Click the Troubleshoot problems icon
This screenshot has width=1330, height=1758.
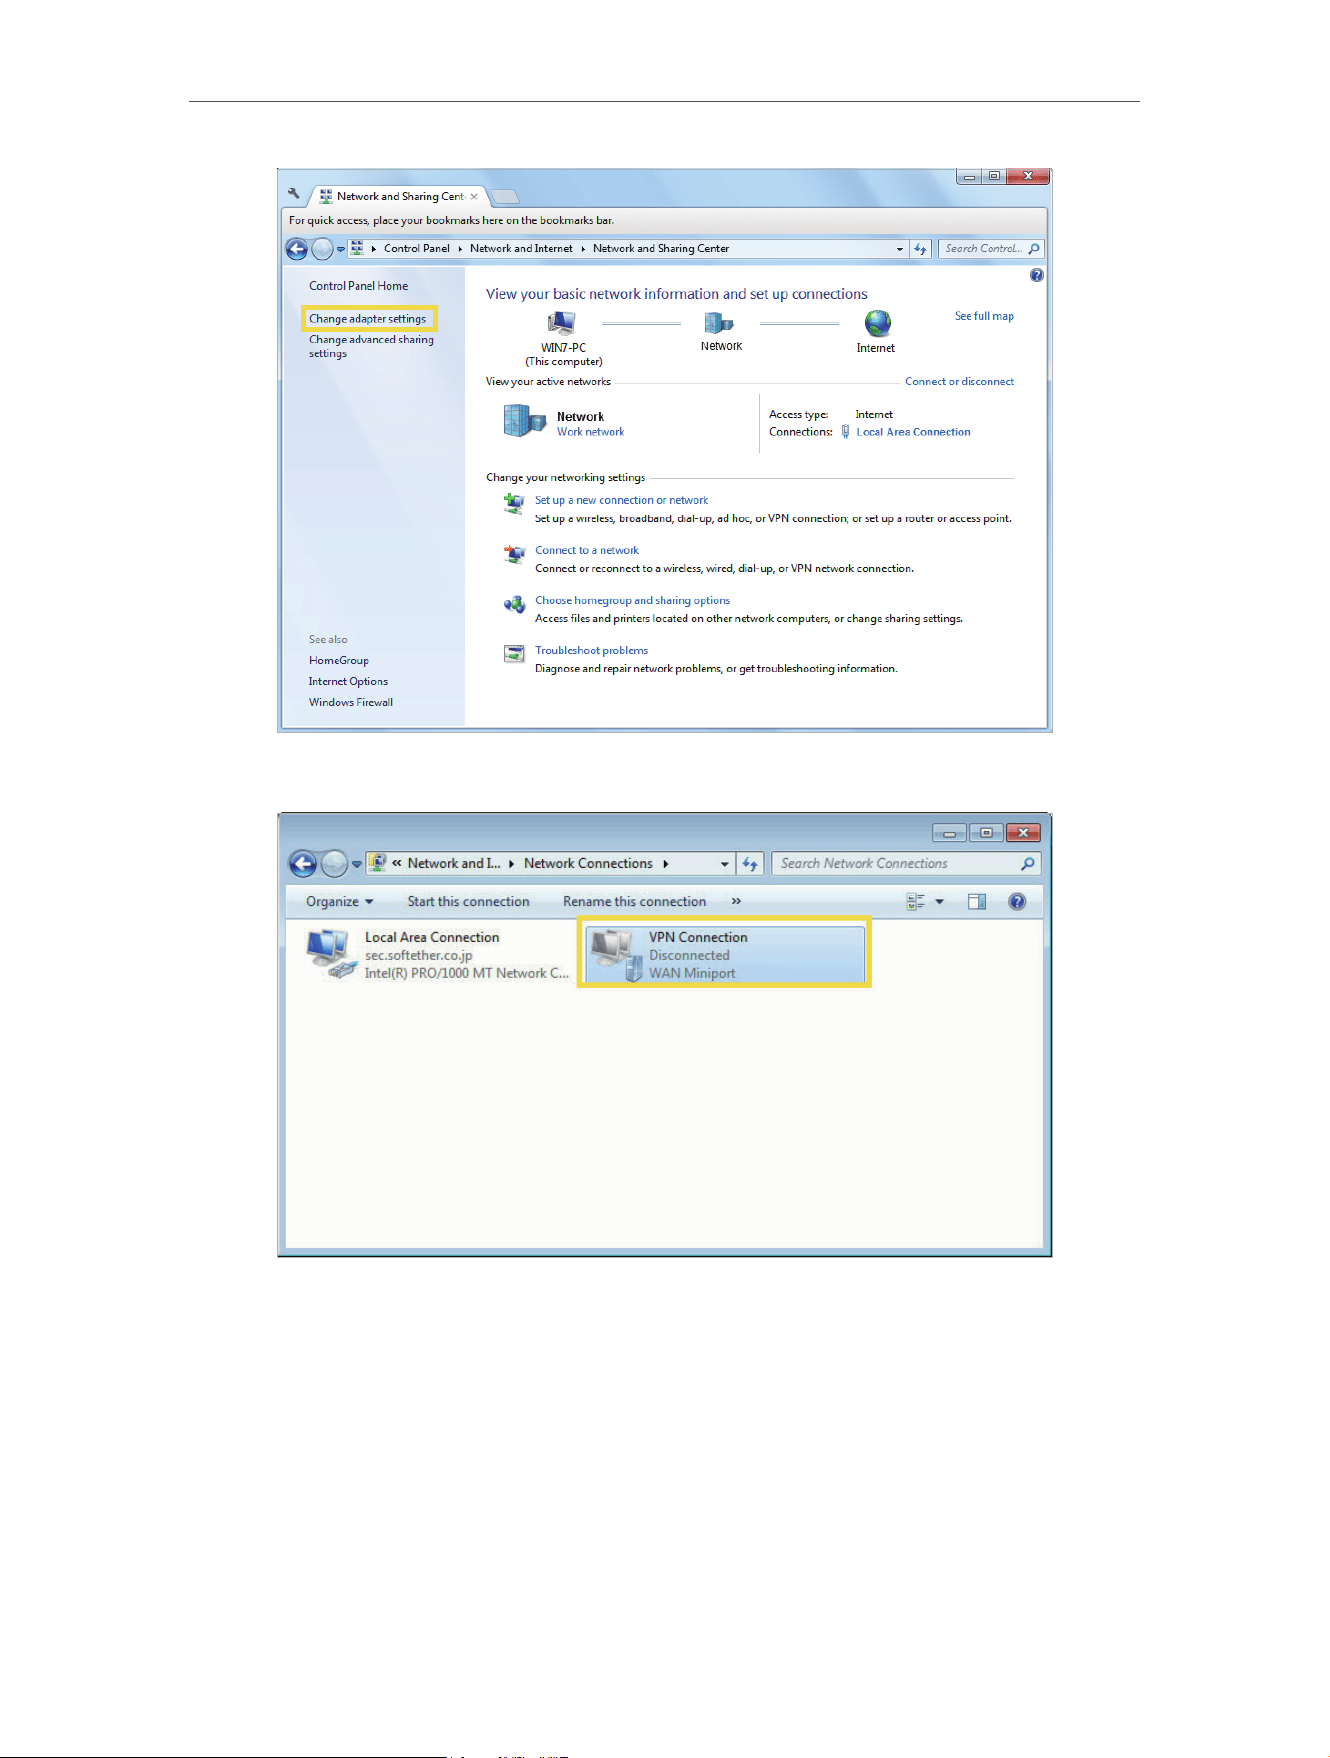click(514, 654)
